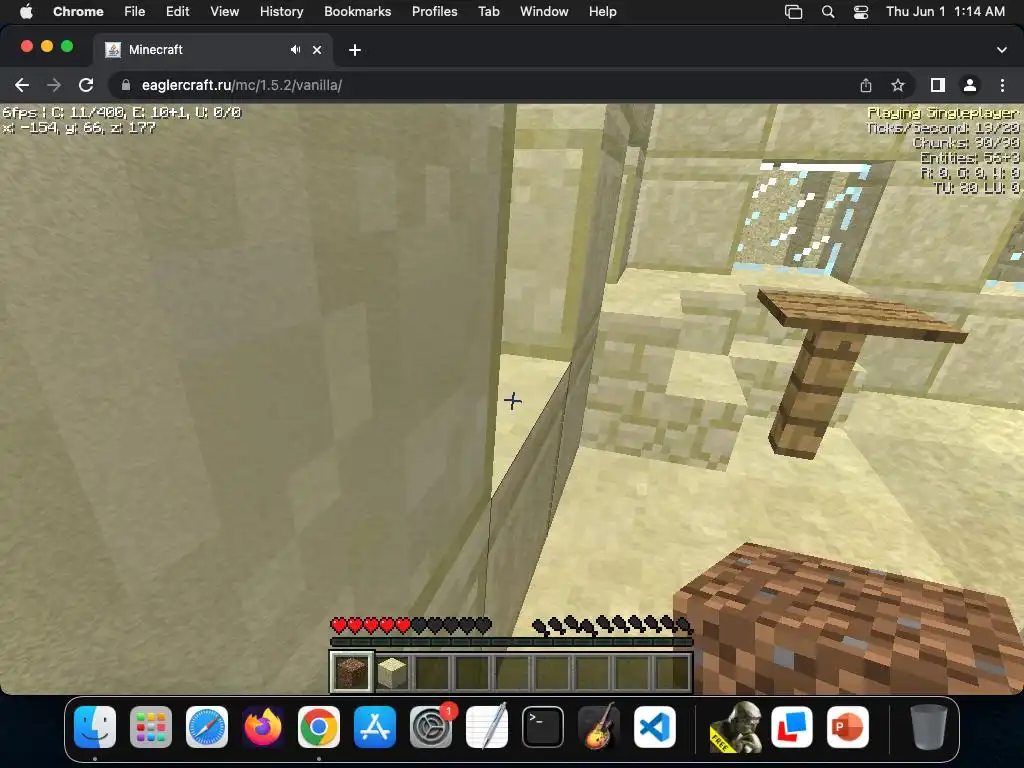Open Control Center in the menu bar

pos(861,11)
